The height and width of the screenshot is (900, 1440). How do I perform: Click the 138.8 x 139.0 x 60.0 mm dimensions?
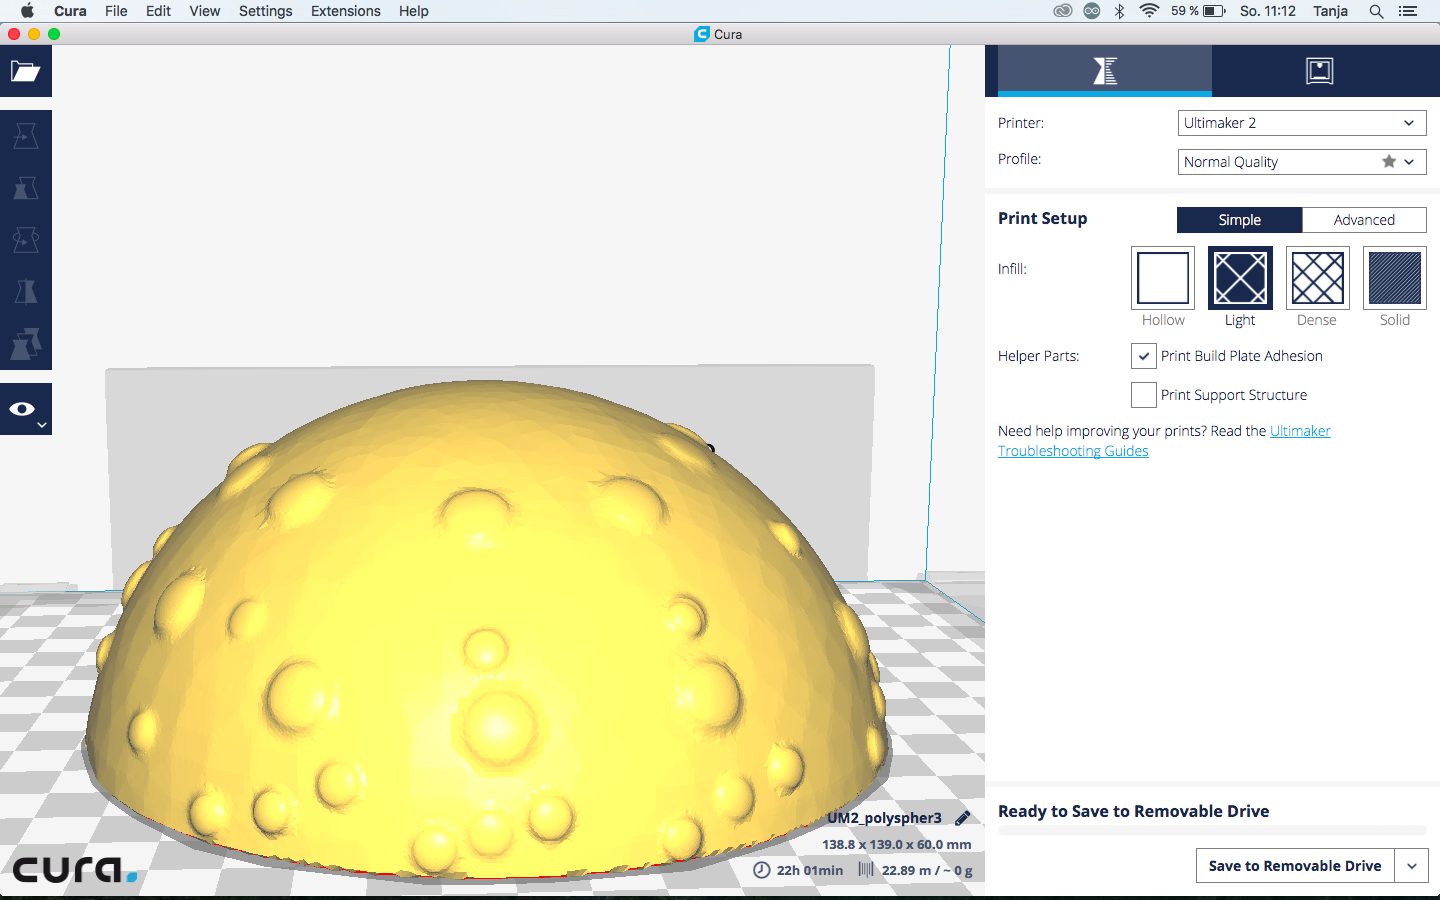pyautogui.click(x=897, y=844)
